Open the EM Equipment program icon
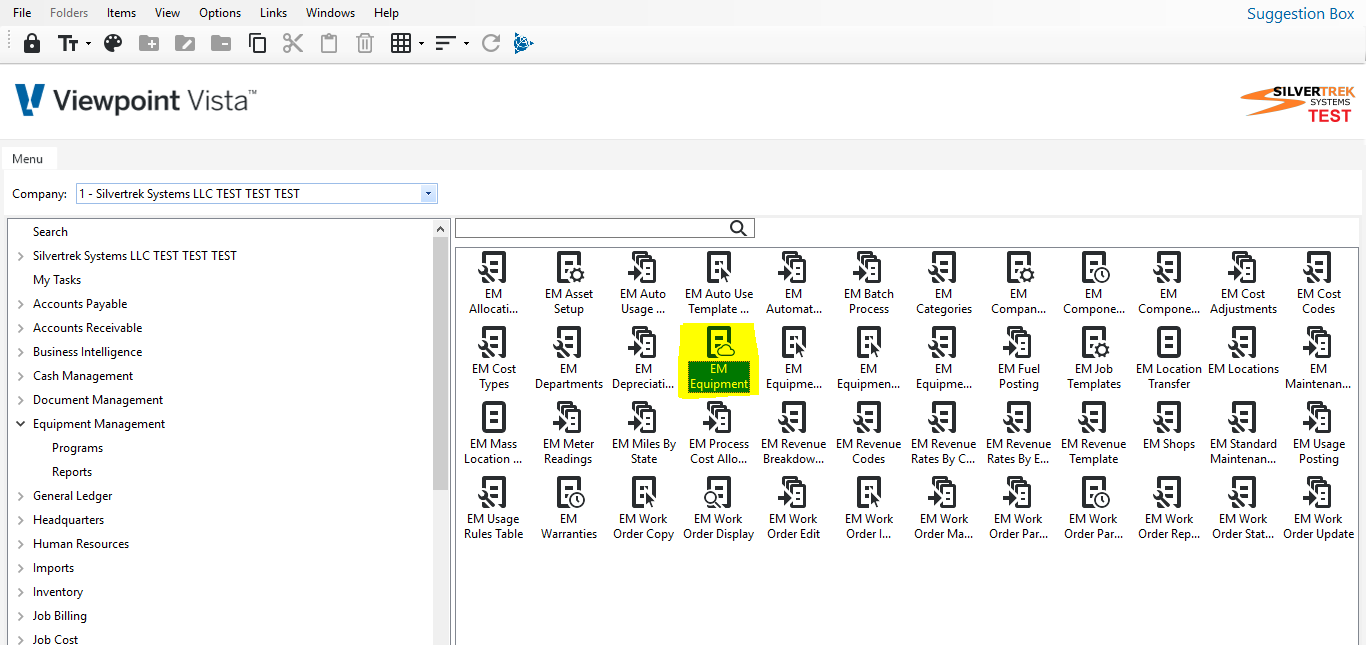 click(719, 359)
